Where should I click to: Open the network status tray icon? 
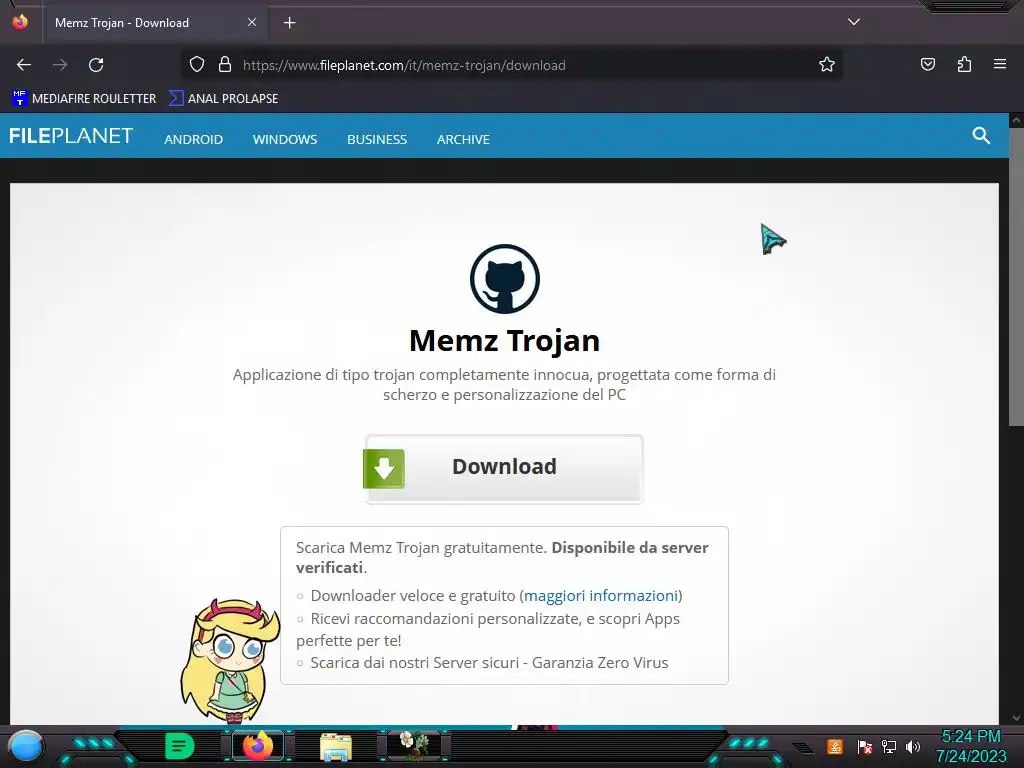(889, 746)
